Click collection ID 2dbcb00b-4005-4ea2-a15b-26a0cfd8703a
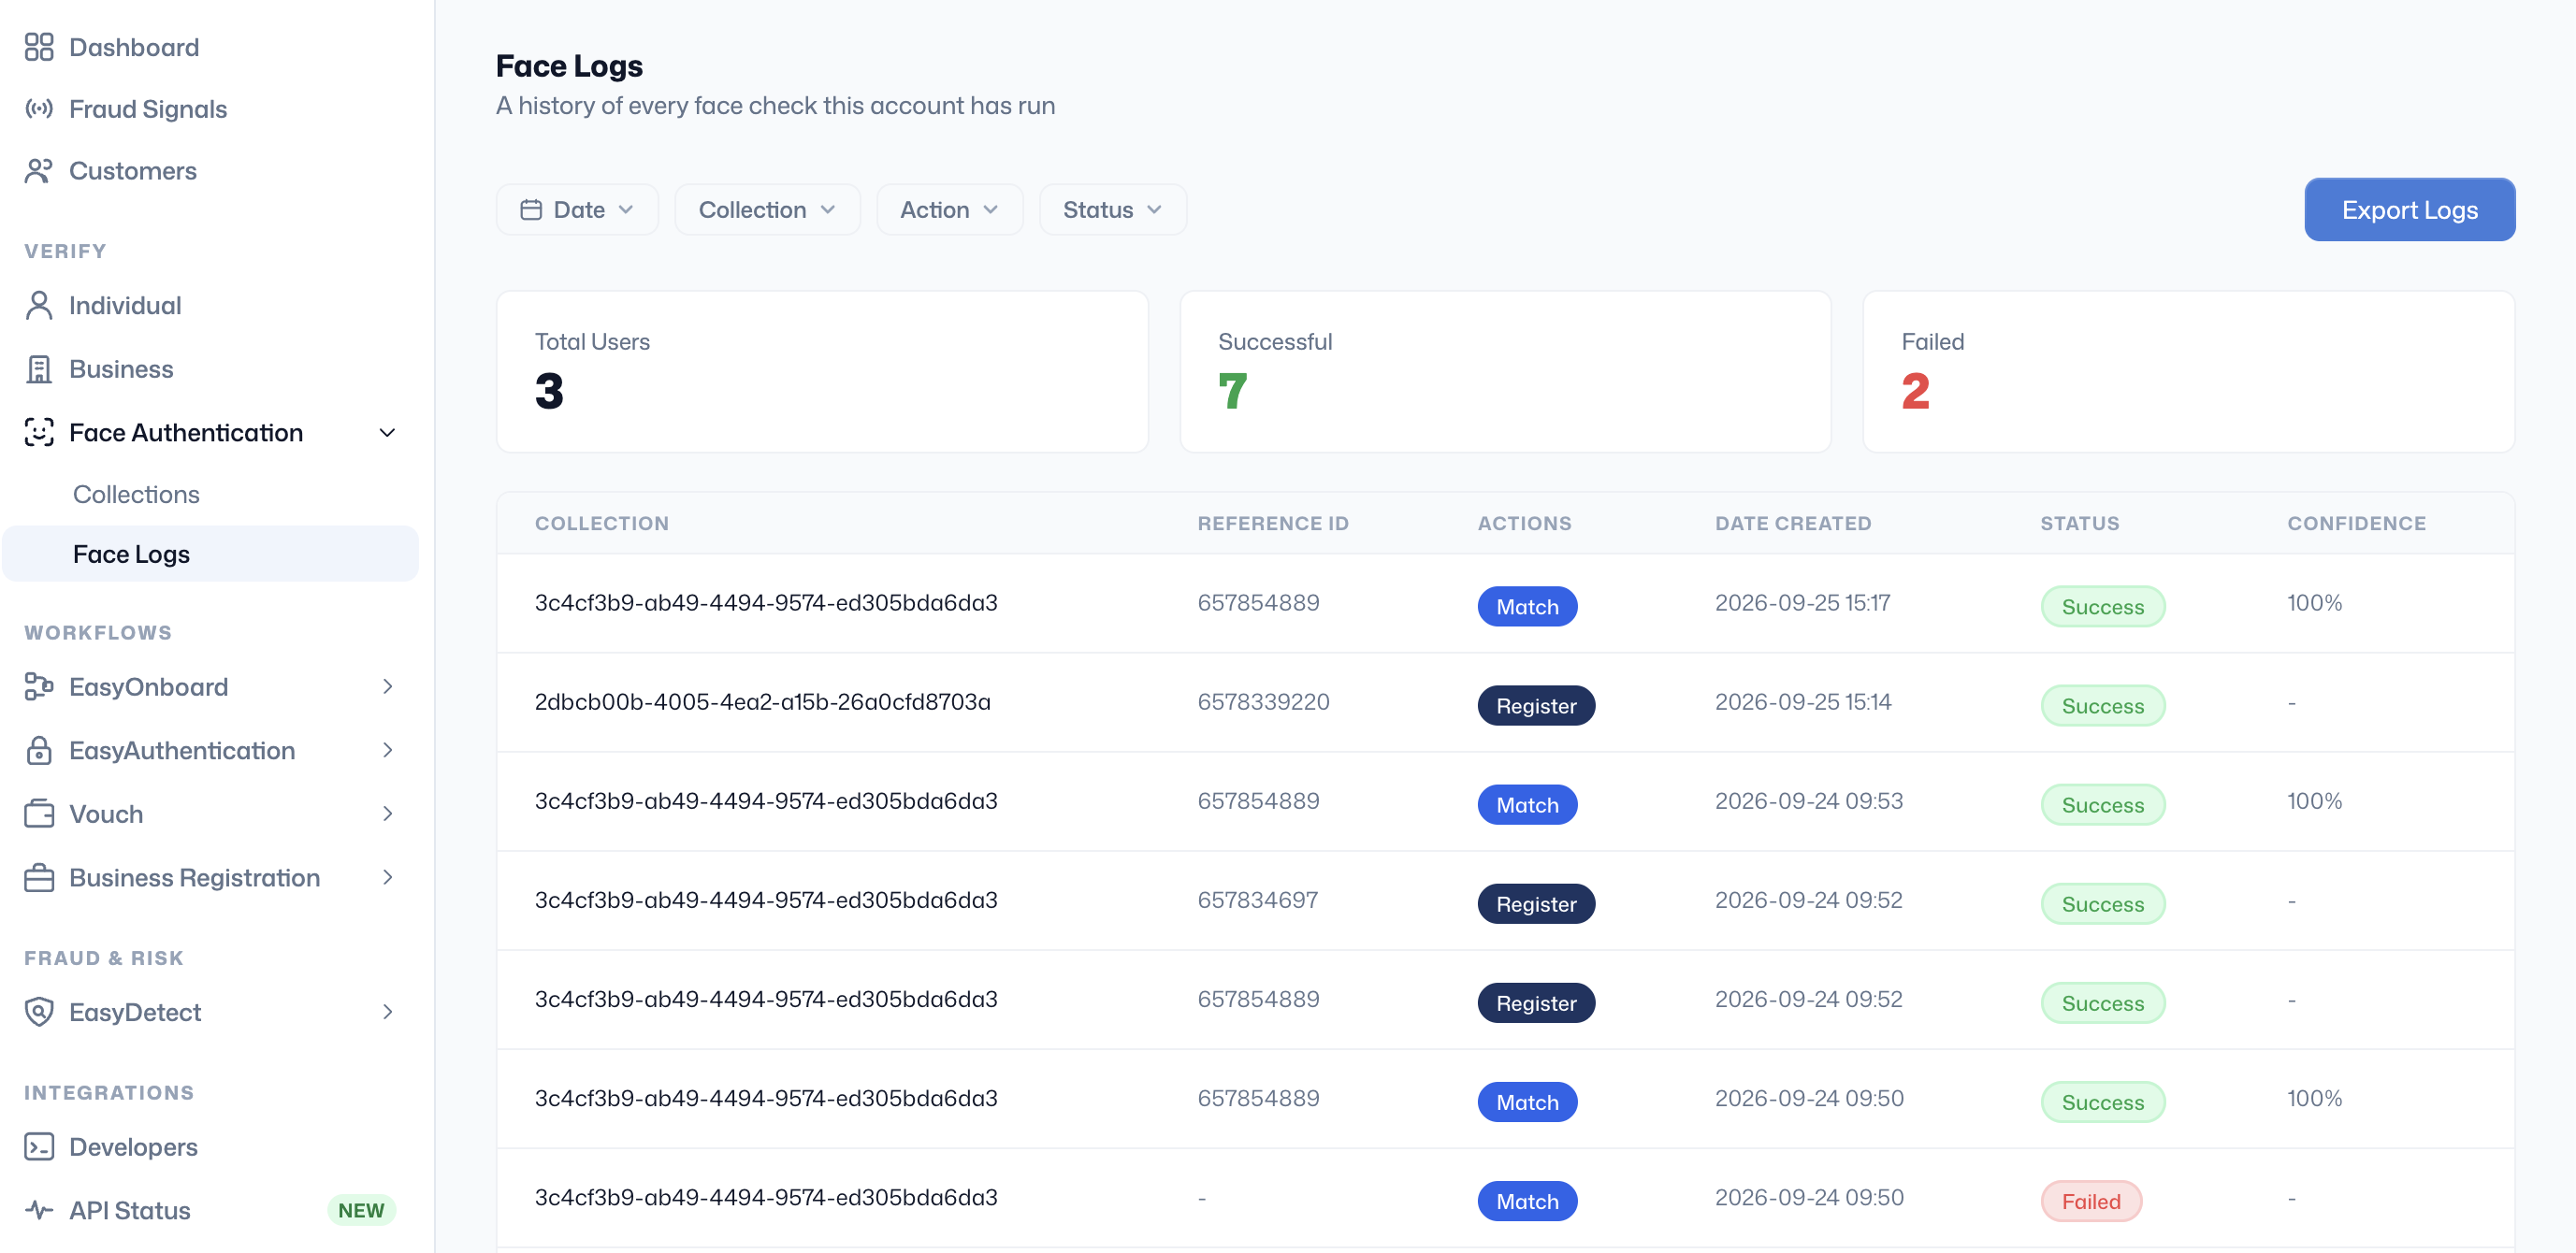This screenshot has height=1253, width=2576. 763,702
